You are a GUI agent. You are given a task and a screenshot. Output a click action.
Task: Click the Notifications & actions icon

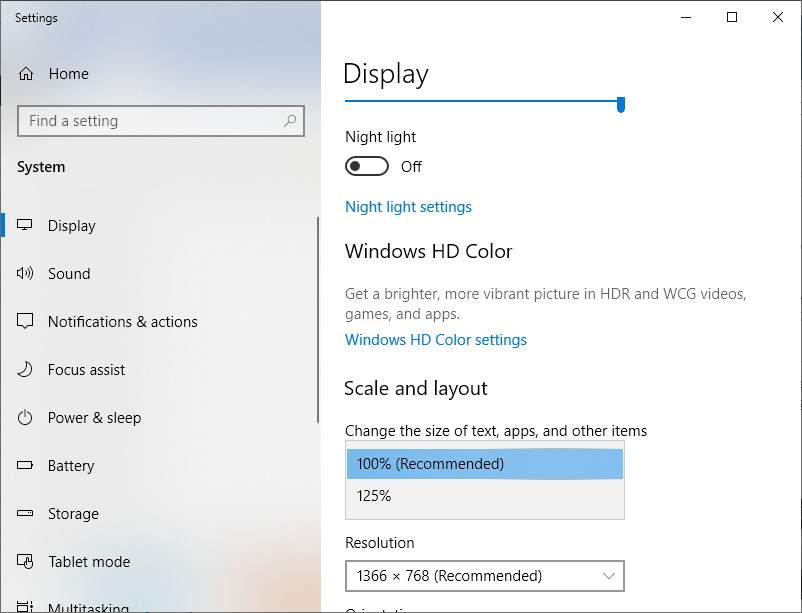click(26, 322)
